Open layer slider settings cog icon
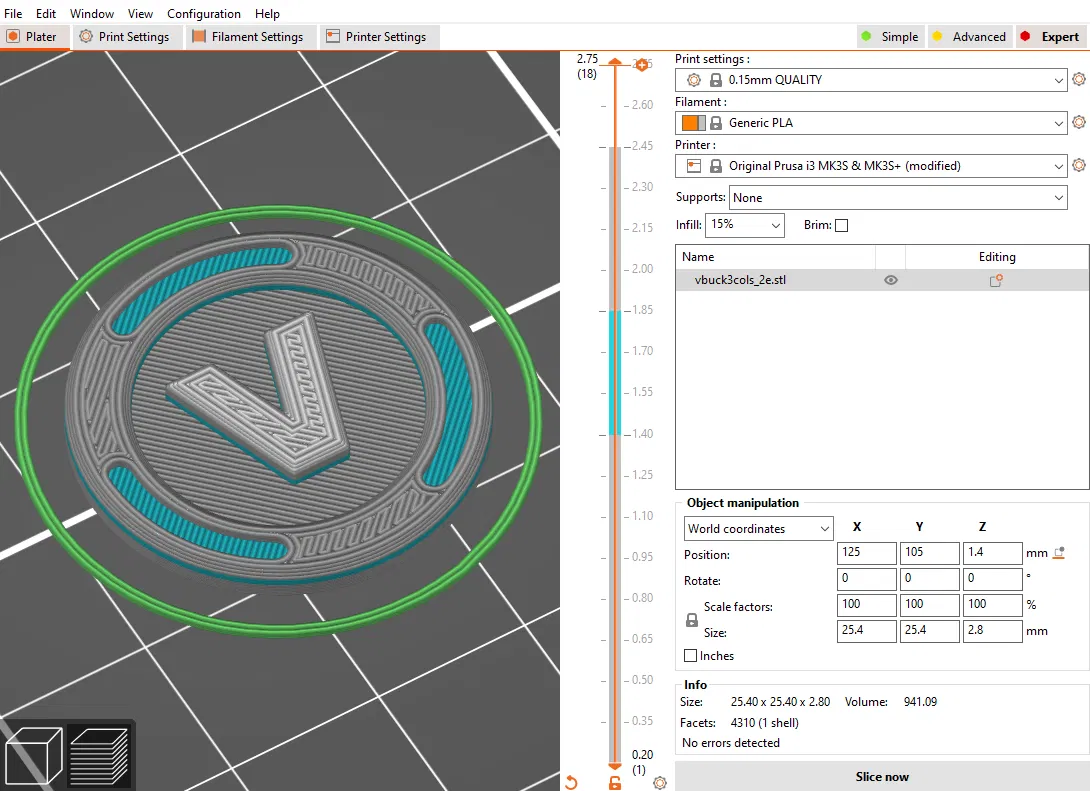 click(x=660, y=783)
